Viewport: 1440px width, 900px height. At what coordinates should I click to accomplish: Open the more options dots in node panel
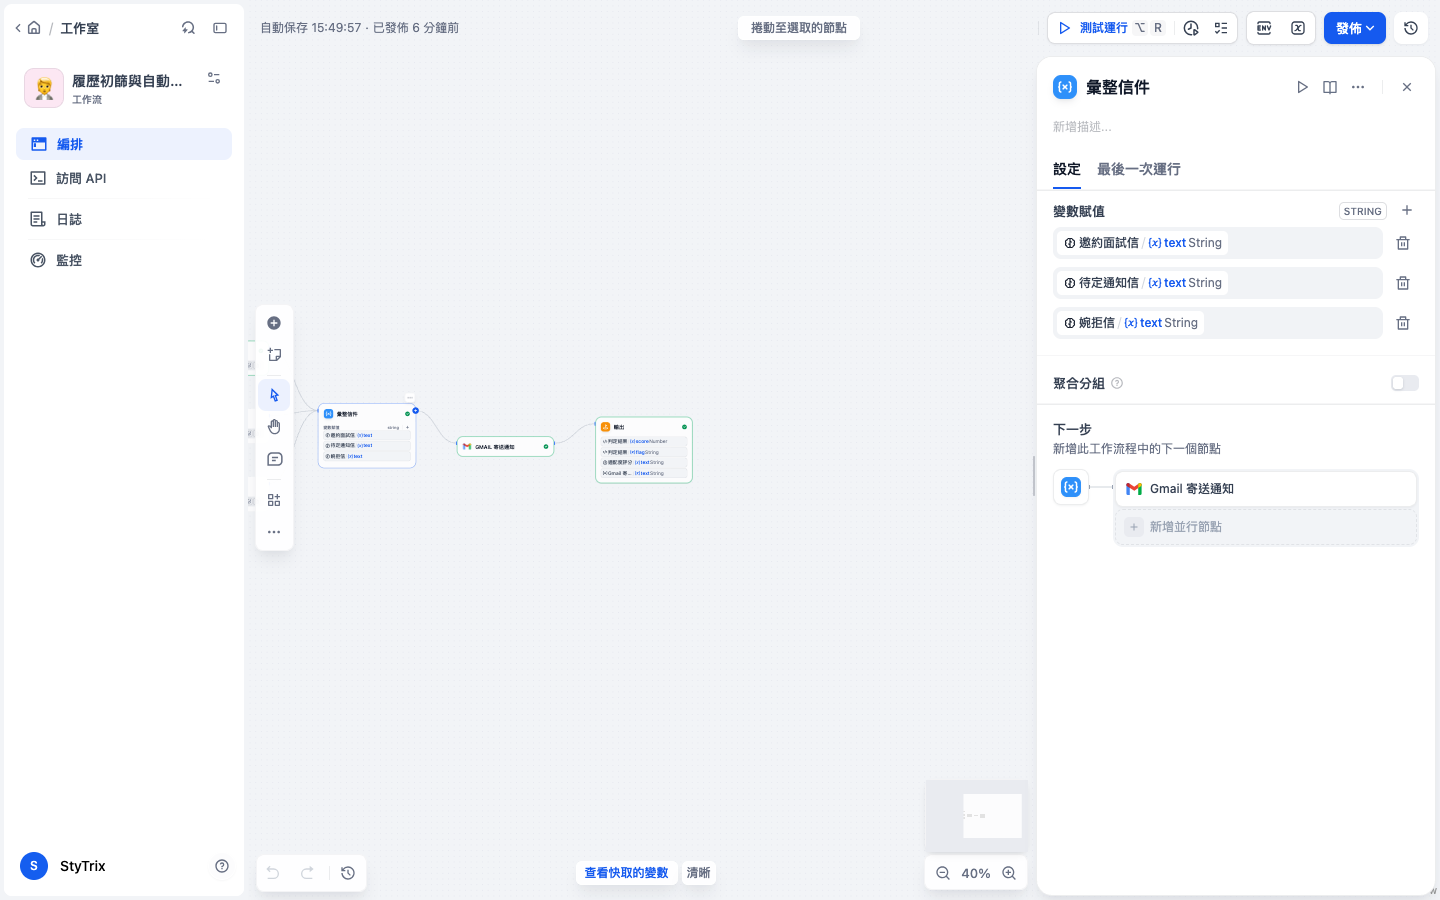(x=1358, y=87)
